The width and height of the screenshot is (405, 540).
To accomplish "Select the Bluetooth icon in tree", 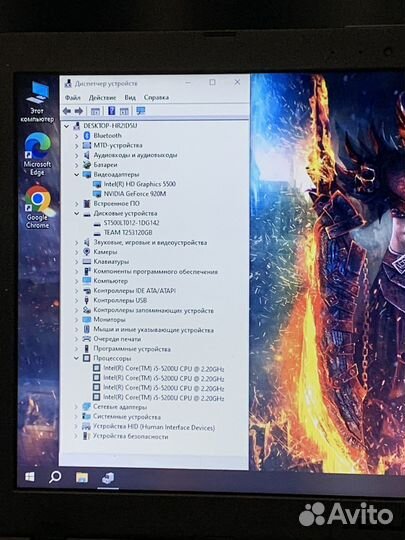I will pos(87,136).
